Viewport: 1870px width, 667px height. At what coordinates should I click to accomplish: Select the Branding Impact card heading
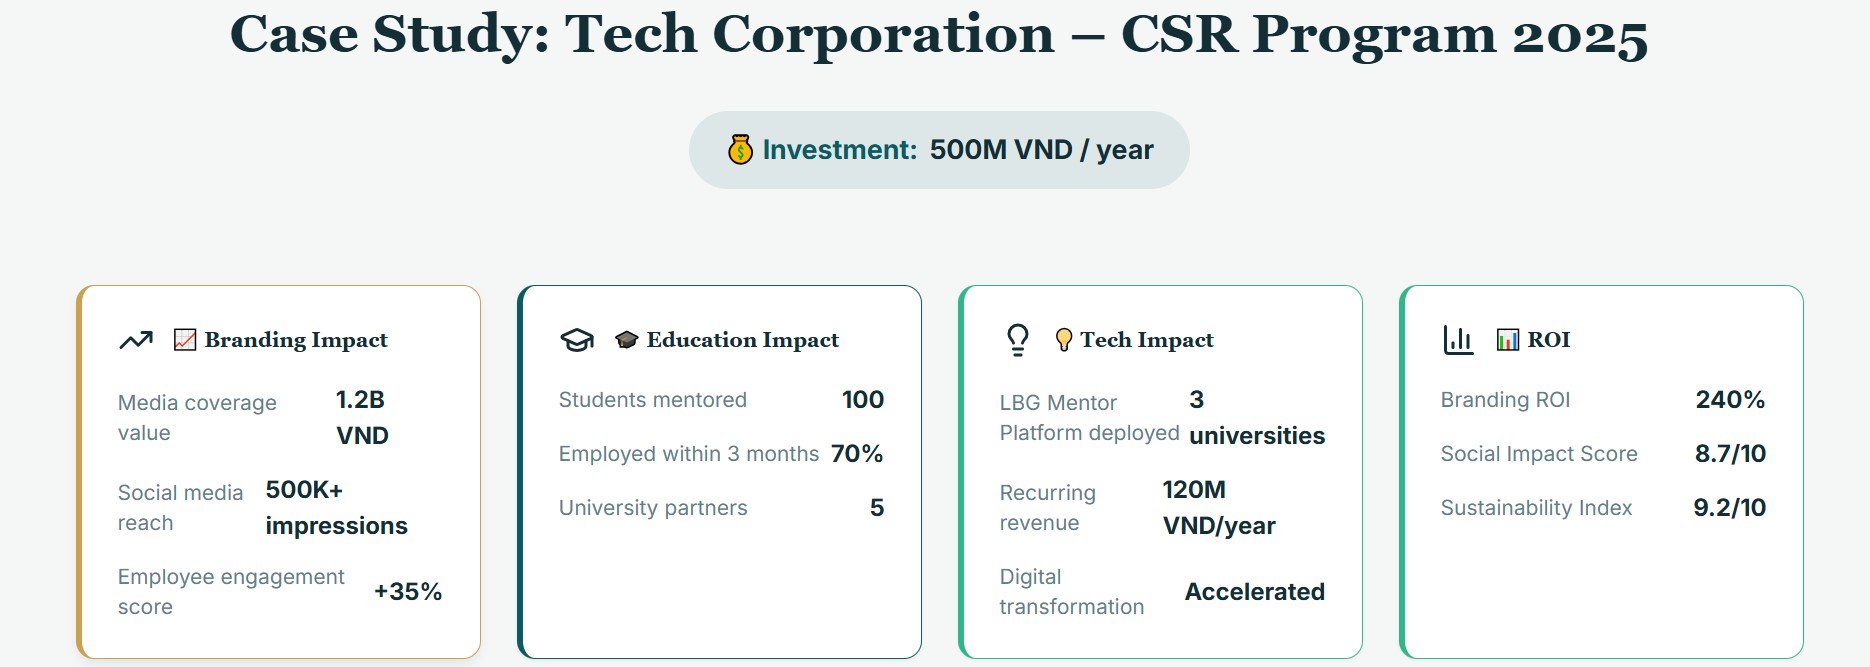click(x=296, y=340)
